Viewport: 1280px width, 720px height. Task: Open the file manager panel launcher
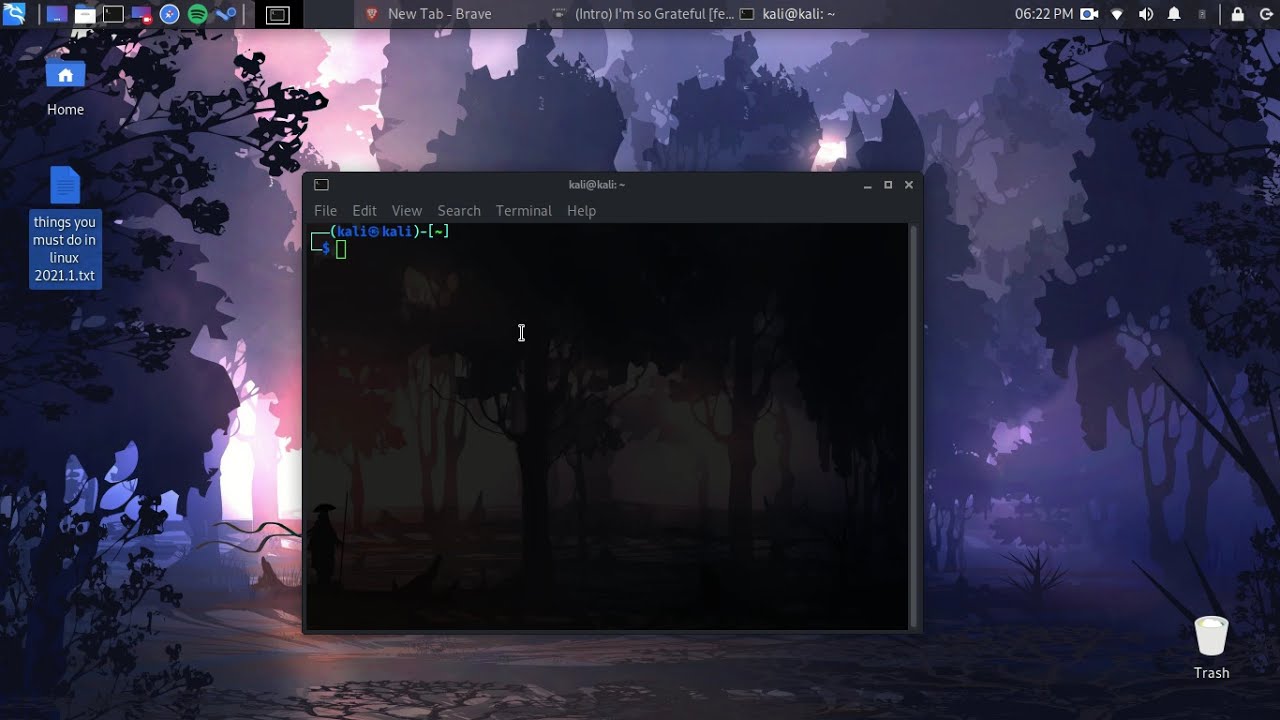tap(85, 14)
